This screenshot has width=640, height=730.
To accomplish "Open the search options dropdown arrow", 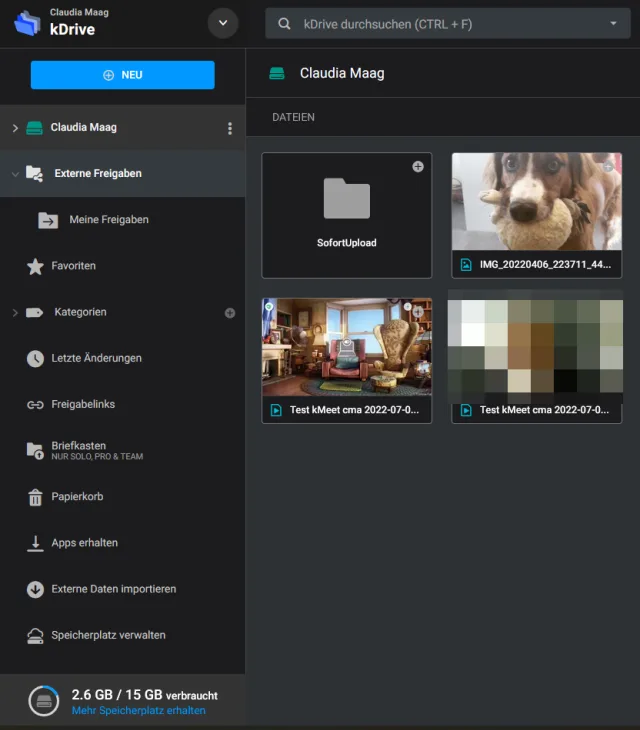I will pyautogui.click(x=613, y=24).
